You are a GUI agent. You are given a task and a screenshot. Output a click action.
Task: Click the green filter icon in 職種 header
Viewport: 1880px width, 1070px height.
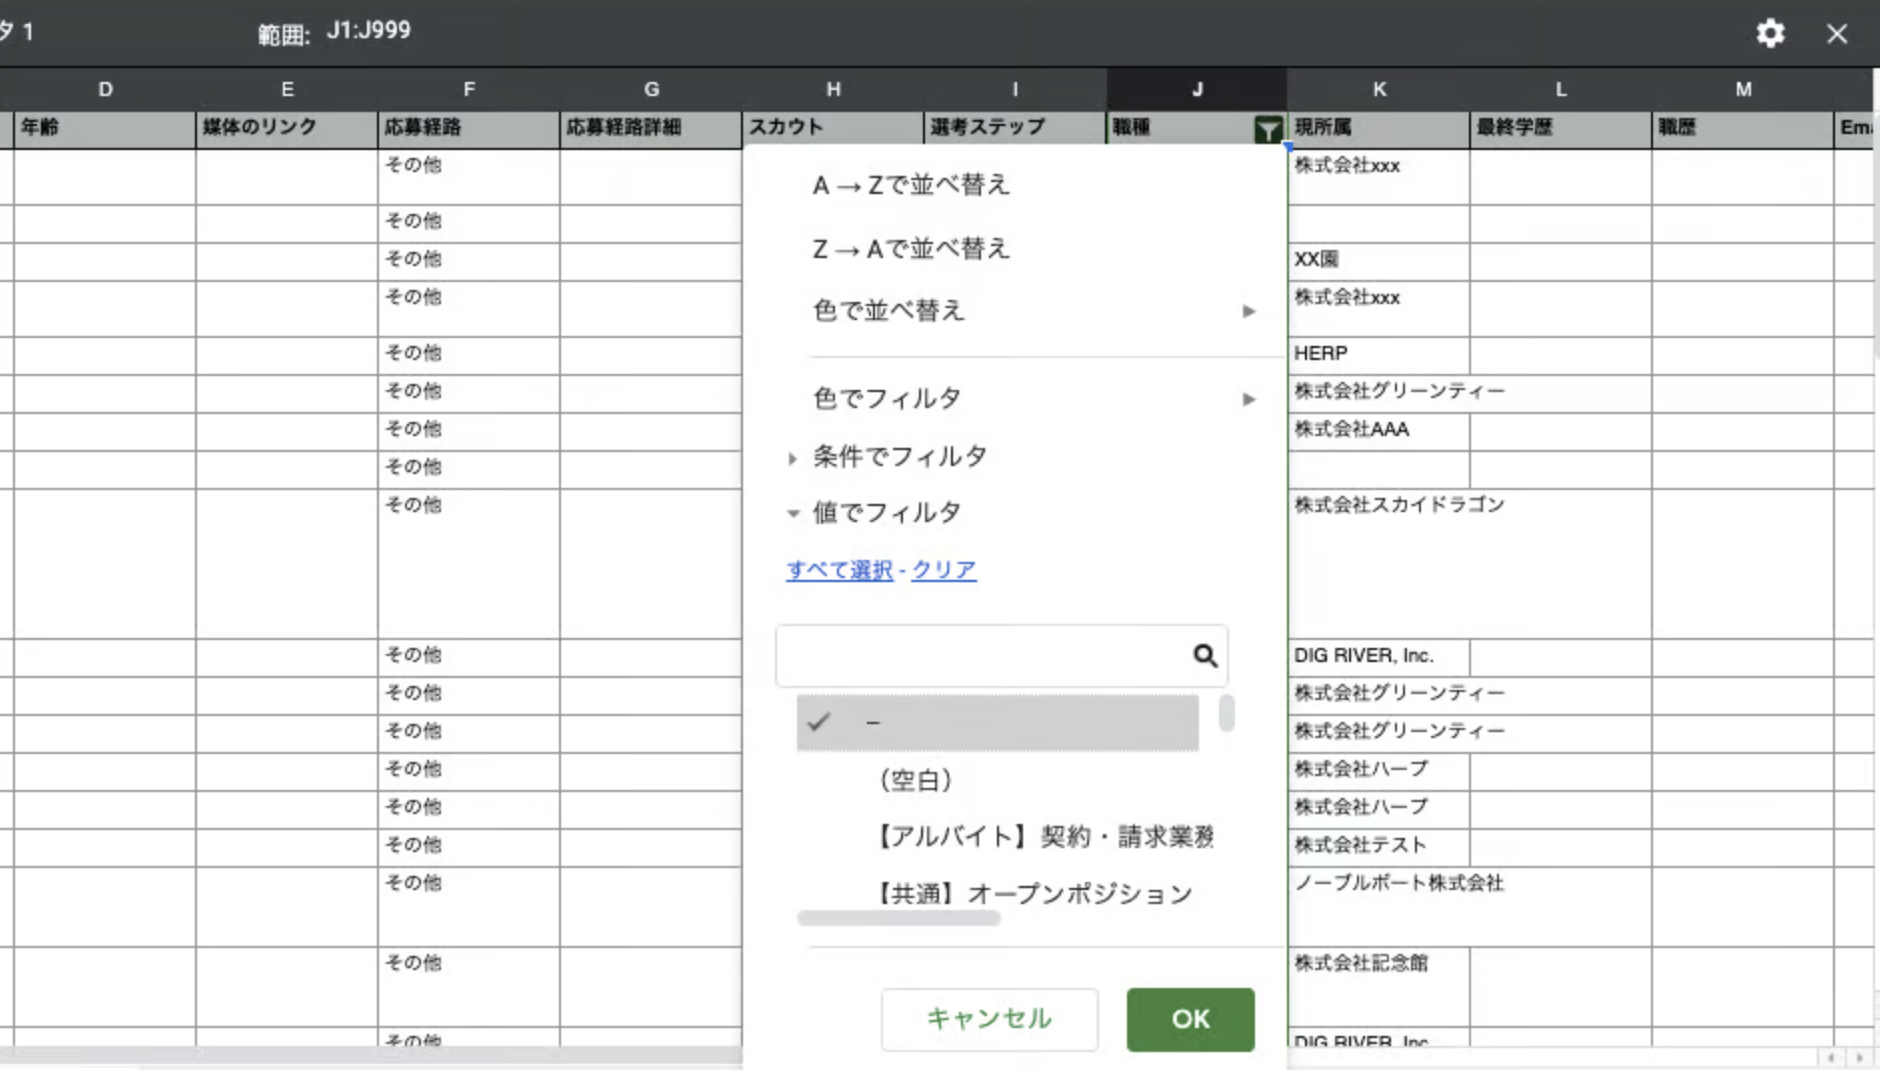[1267, 129]
